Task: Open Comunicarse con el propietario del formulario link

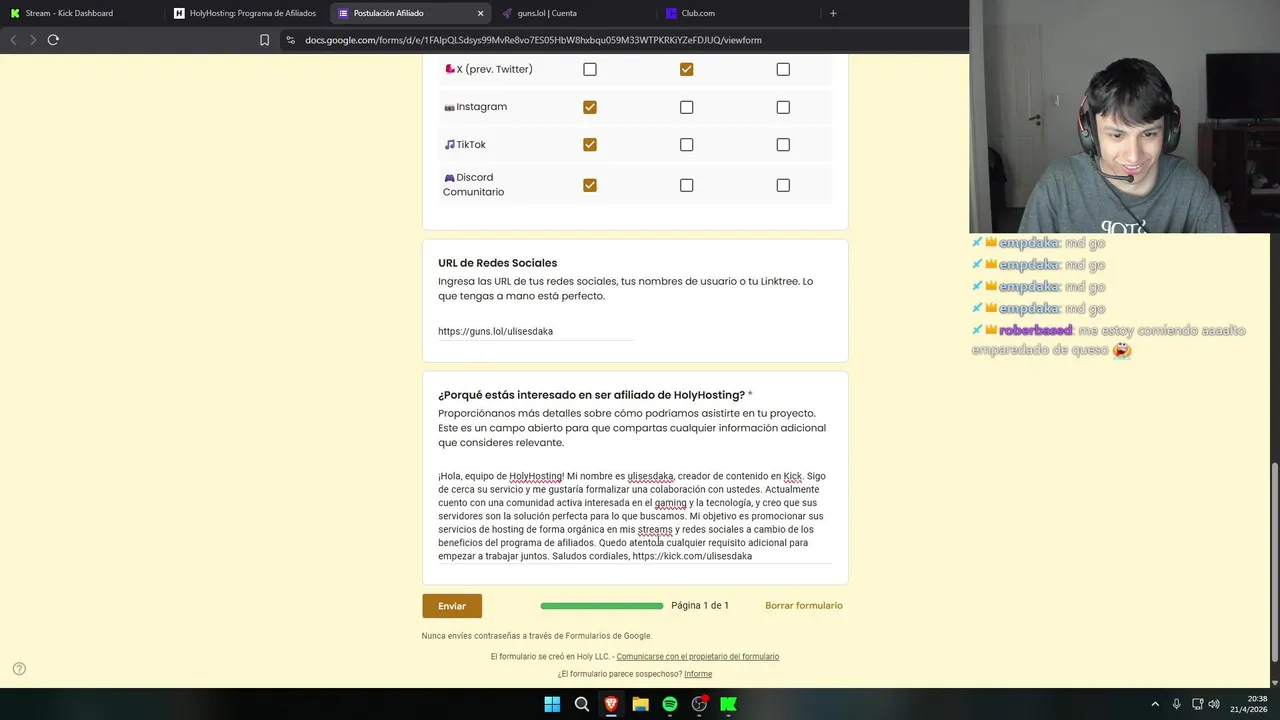Action: point(698,657)
